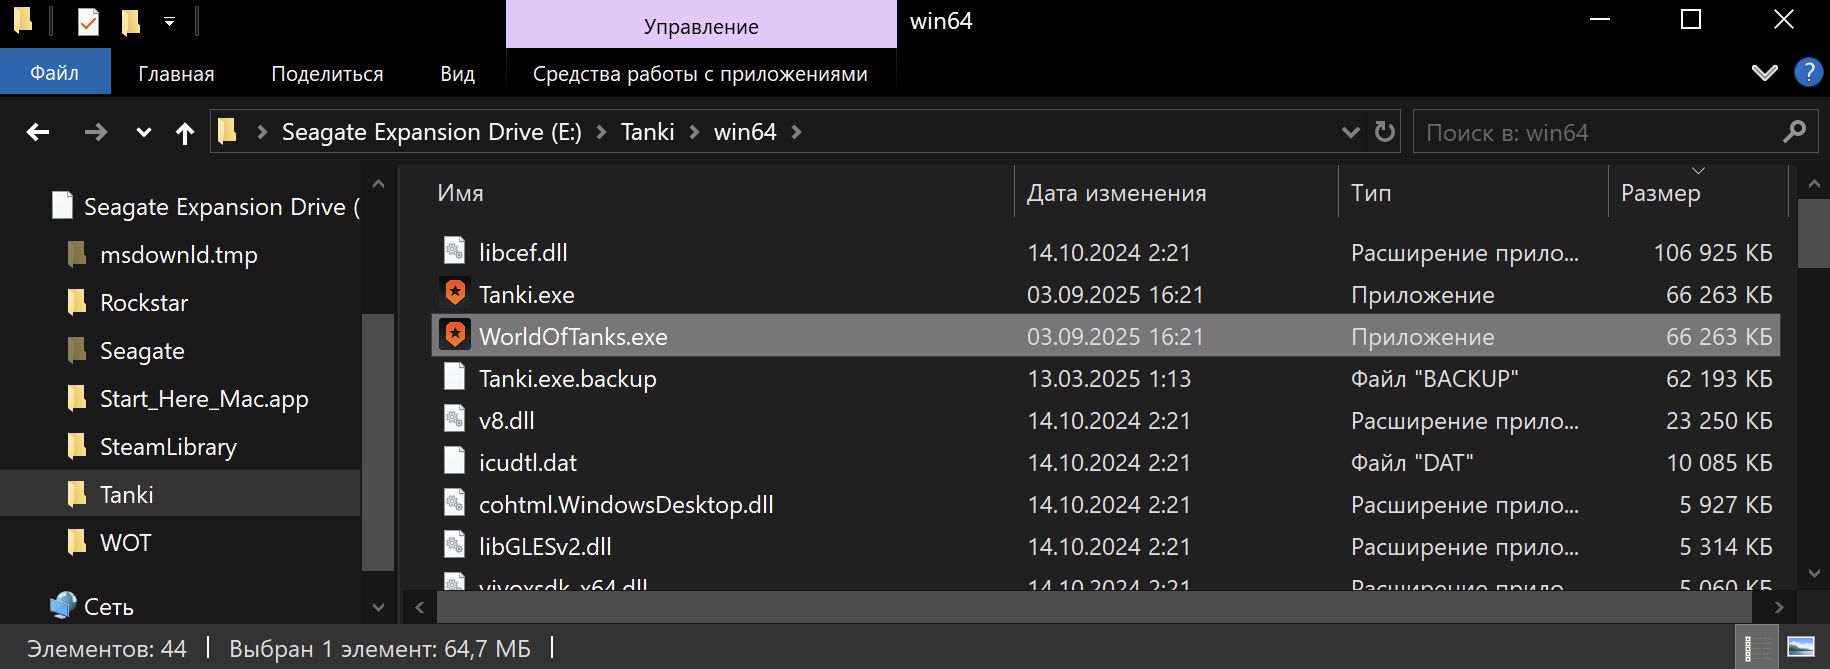1830x669 pixels.
Task: Customize Quick Access Toolbar dropdown
Action: [169, 21]
